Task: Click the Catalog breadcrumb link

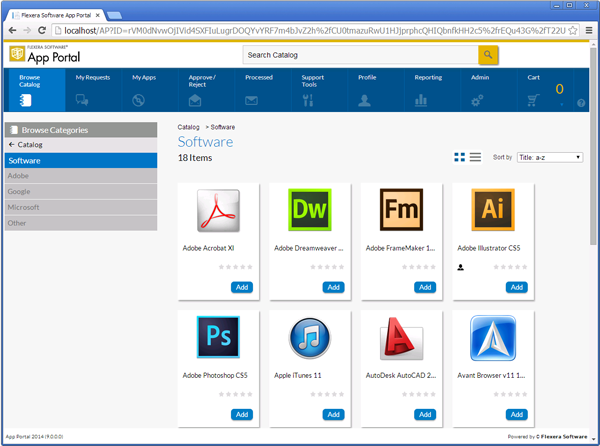Action: [188, 127]
